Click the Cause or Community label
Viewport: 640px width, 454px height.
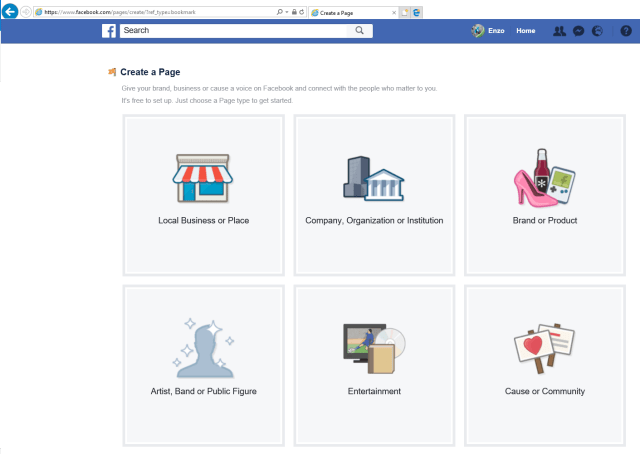click(x=545, y=391)
